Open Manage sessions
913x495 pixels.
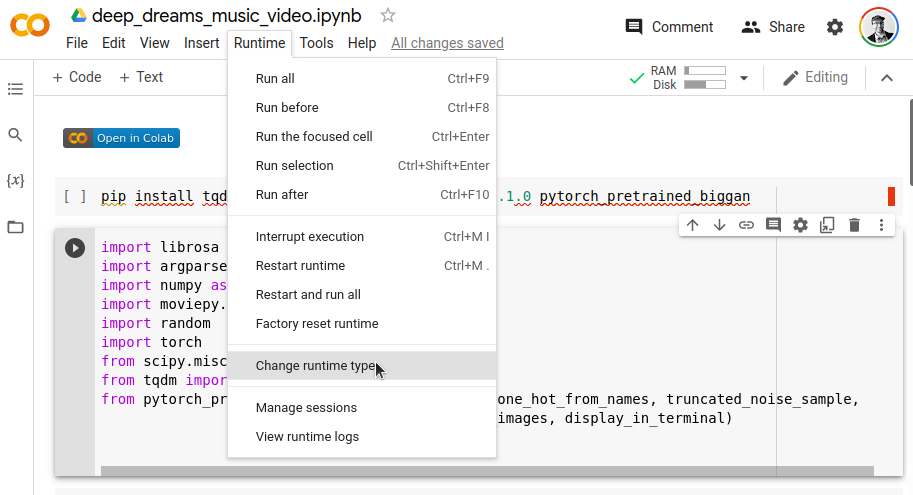coord(362,408)
